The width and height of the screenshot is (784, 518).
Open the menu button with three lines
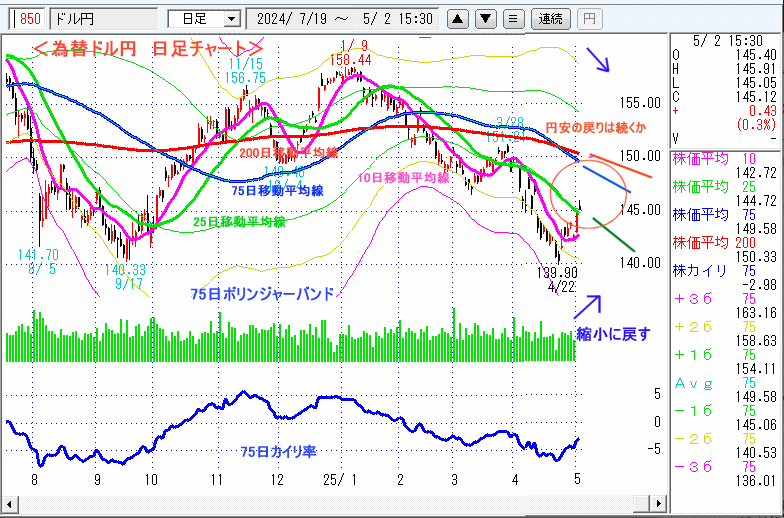pos(513,20)
